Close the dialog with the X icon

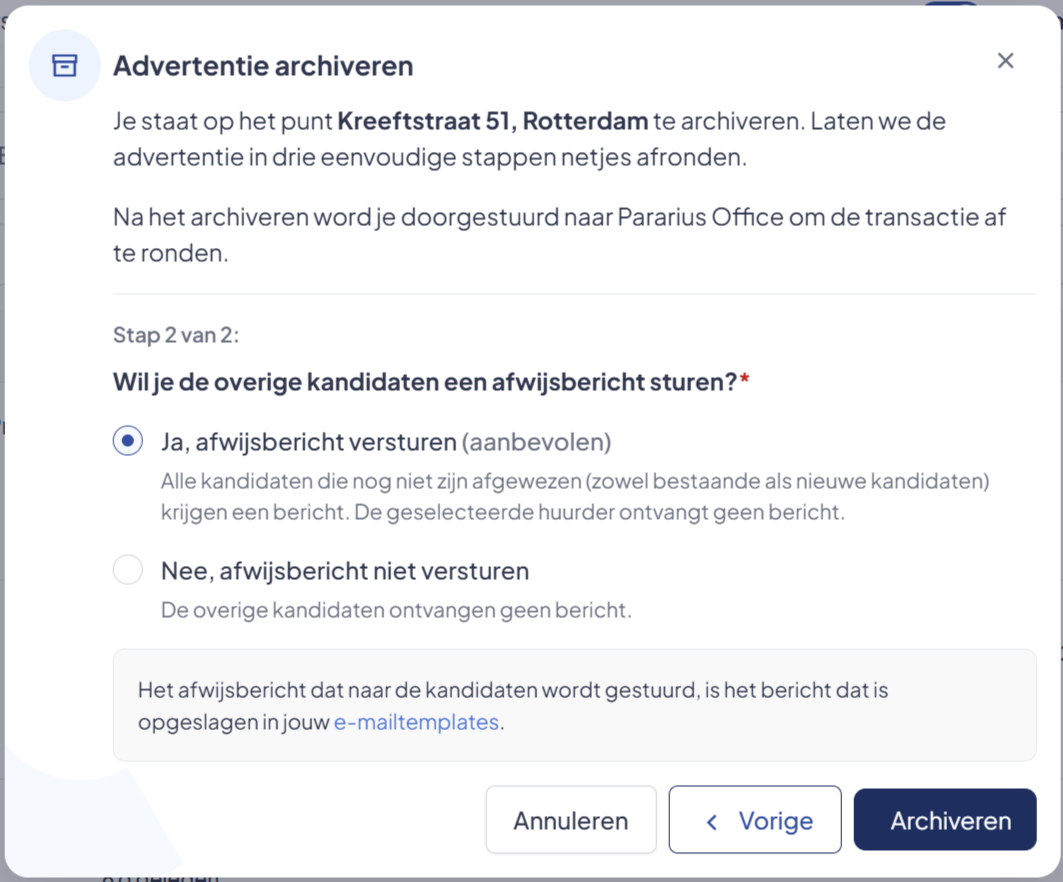point(1005,61)
